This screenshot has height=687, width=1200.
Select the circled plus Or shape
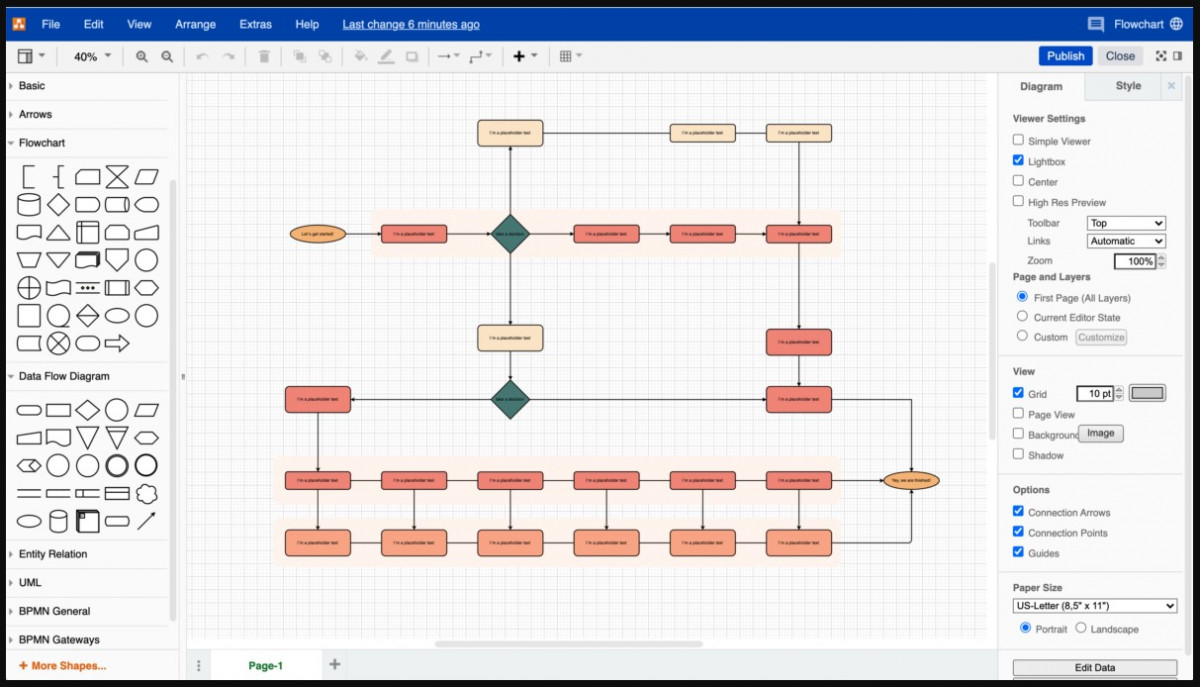(x=29, y=288)
